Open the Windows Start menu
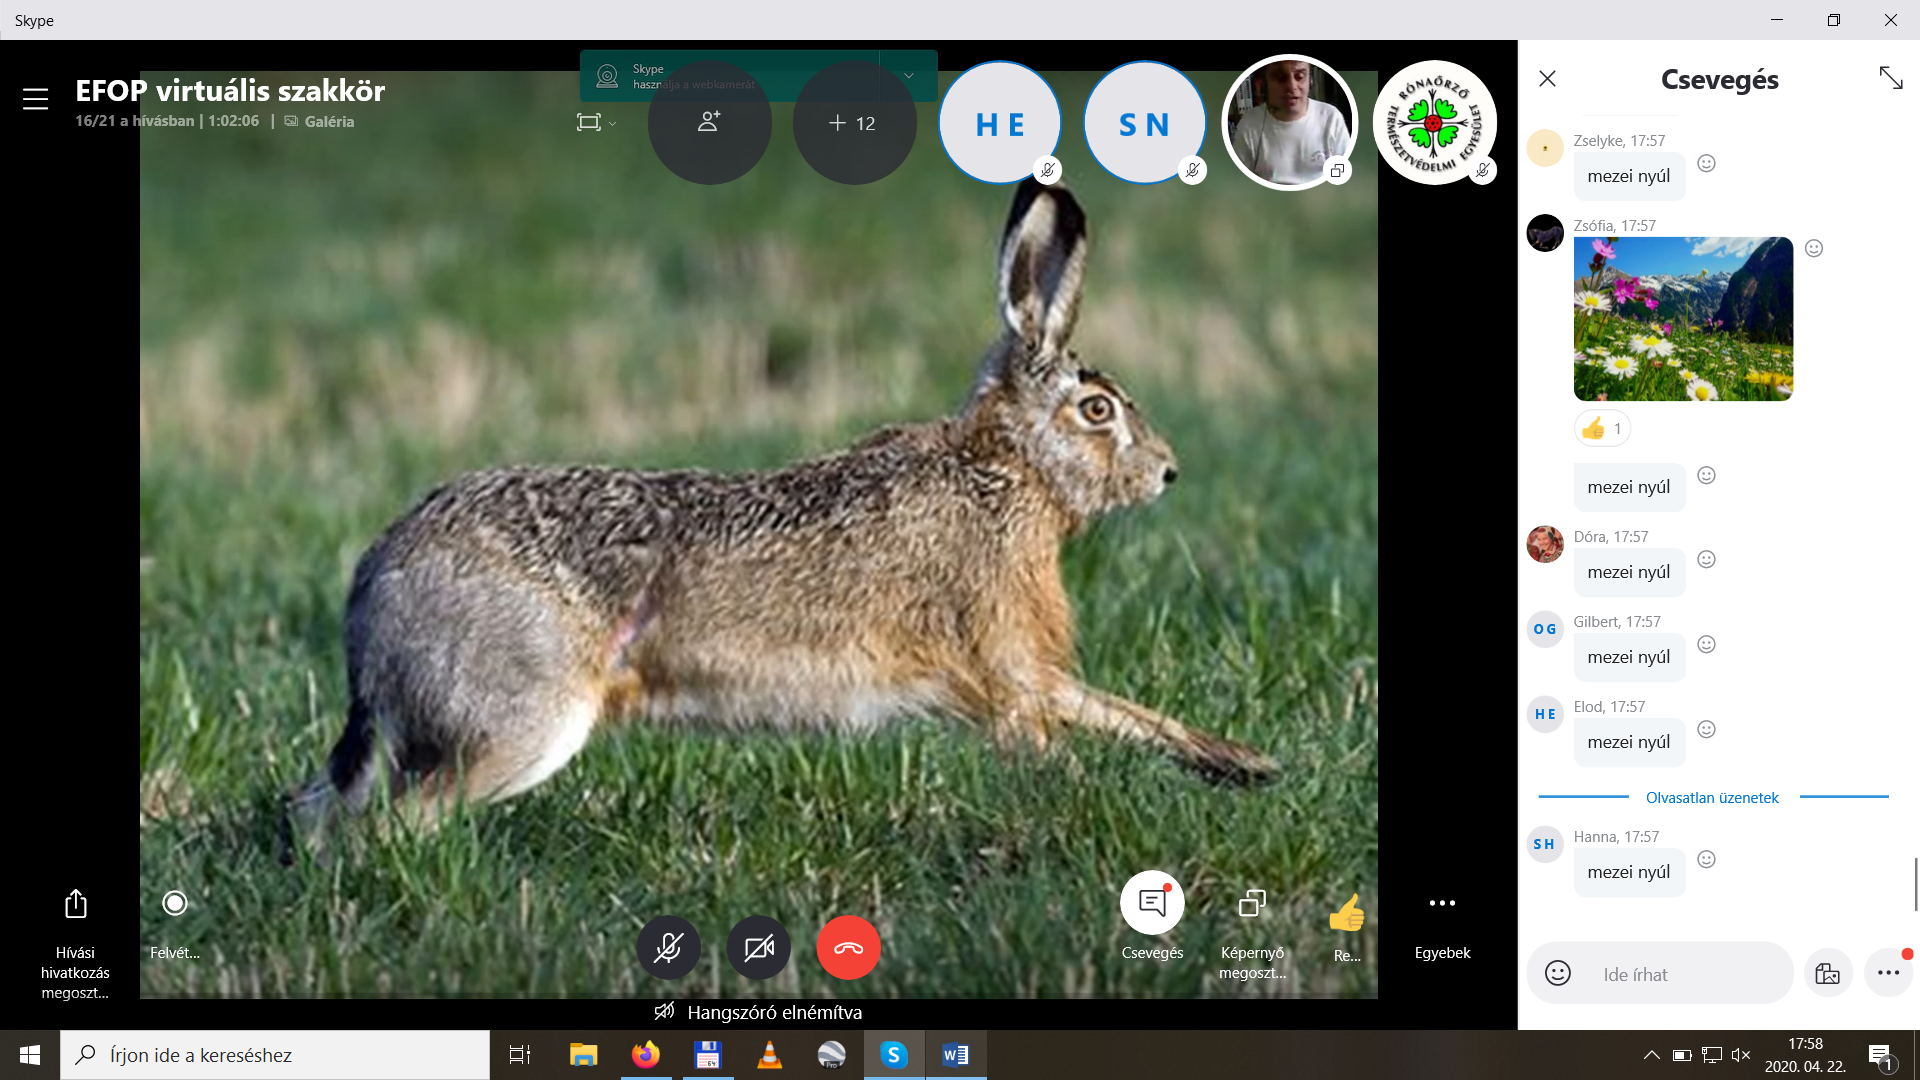Screen dimensions: 1920x1080 (30, 1055)
